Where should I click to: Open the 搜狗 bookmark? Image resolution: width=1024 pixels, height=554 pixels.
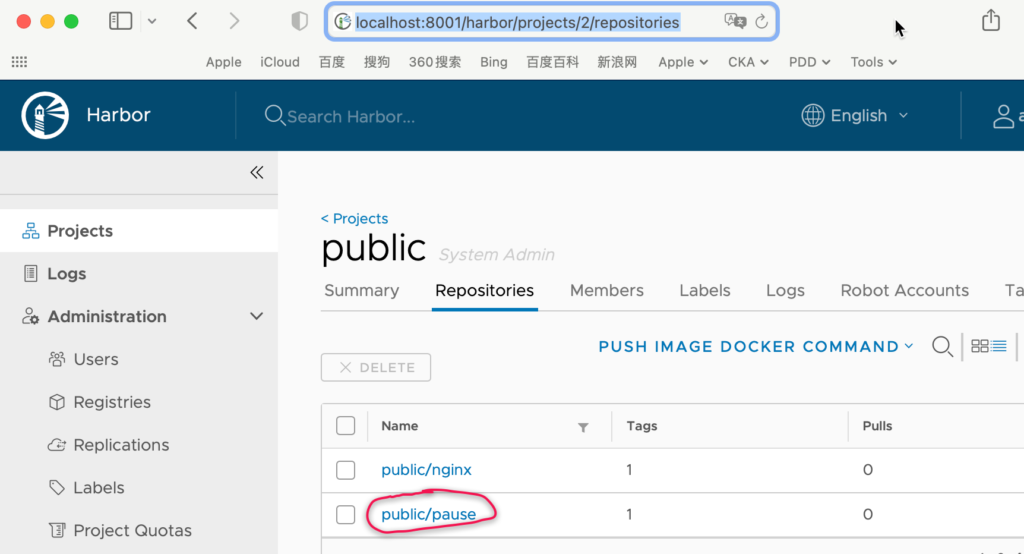pyautogui.click(x=377, y=62)
